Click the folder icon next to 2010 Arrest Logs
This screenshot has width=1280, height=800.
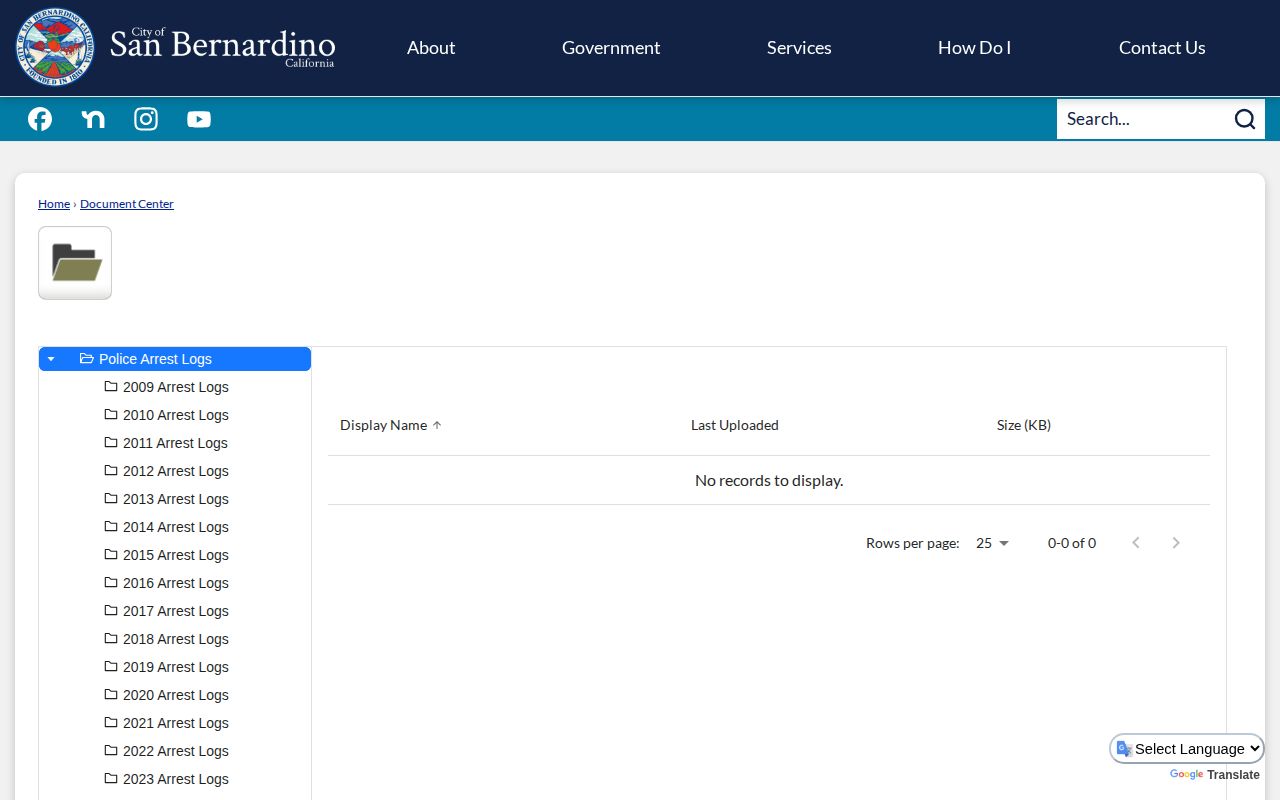click(111, 414)
